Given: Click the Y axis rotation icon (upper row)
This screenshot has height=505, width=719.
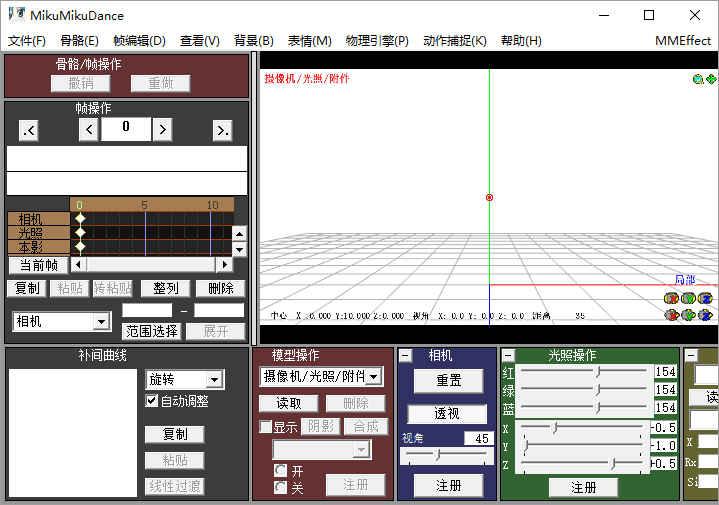Looking at the screenshot, I should tap(689, 299).
